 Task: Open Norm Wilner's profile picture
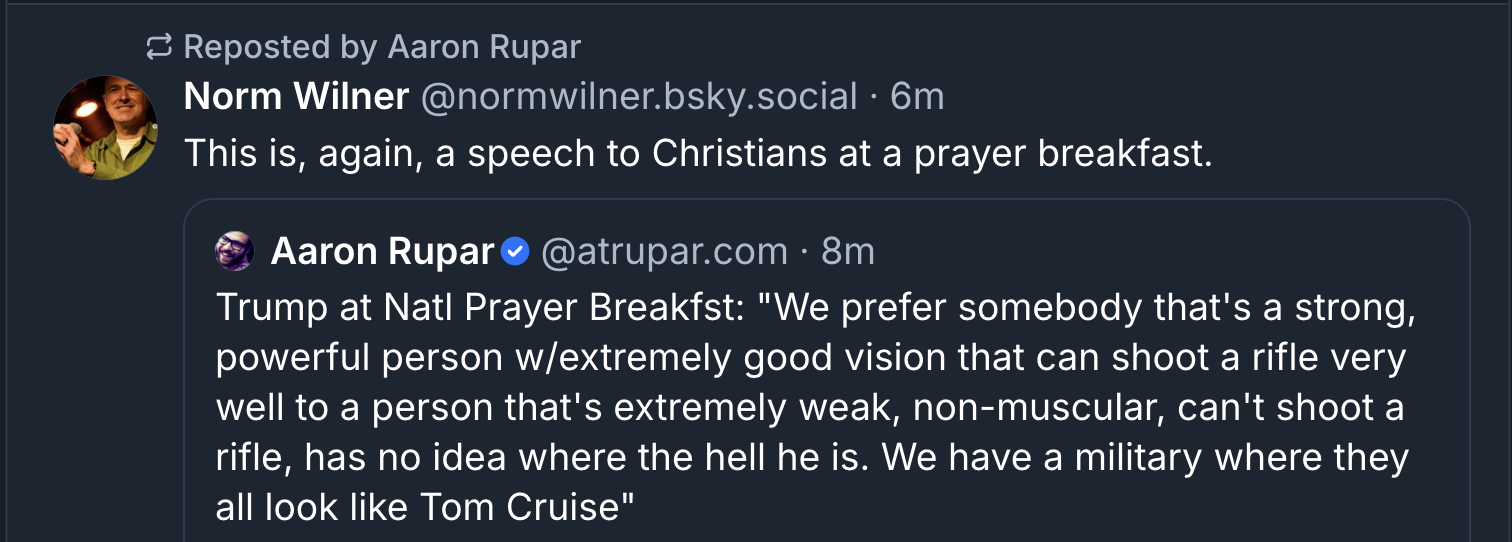[104, 126]
